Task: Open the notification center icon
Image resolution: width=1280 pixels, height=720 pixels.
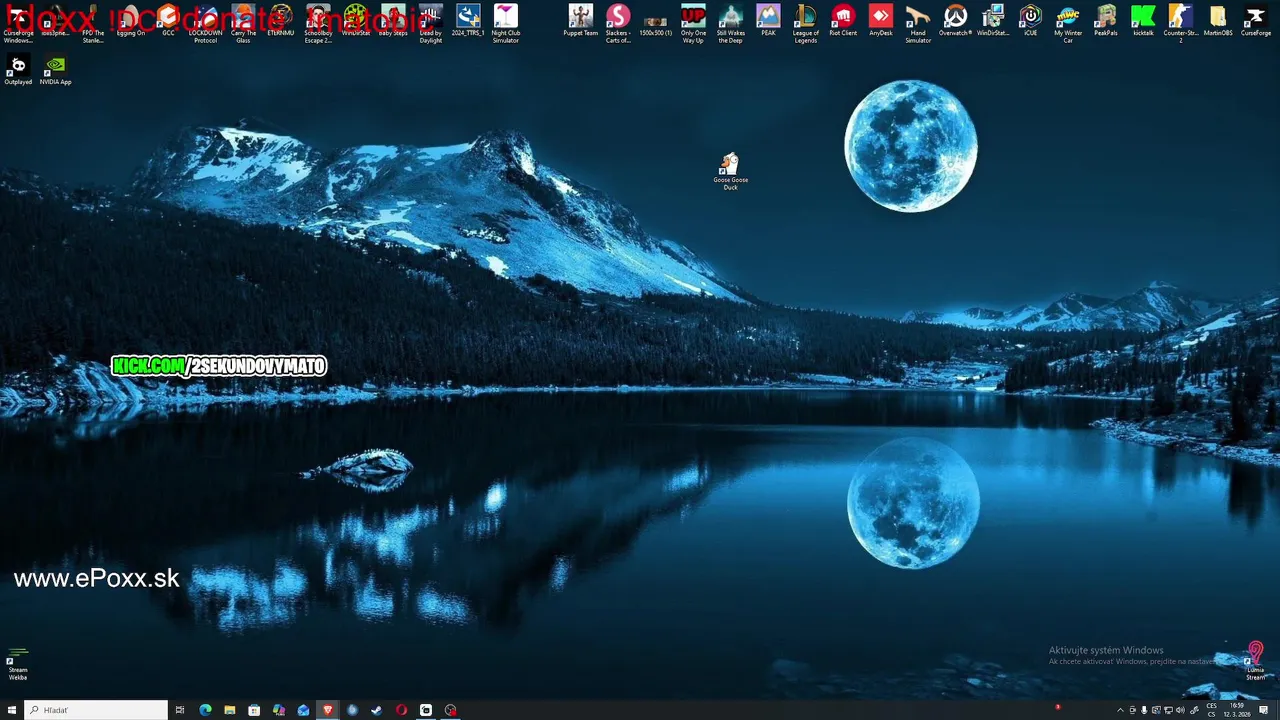Action: [x=1264, y=710]
